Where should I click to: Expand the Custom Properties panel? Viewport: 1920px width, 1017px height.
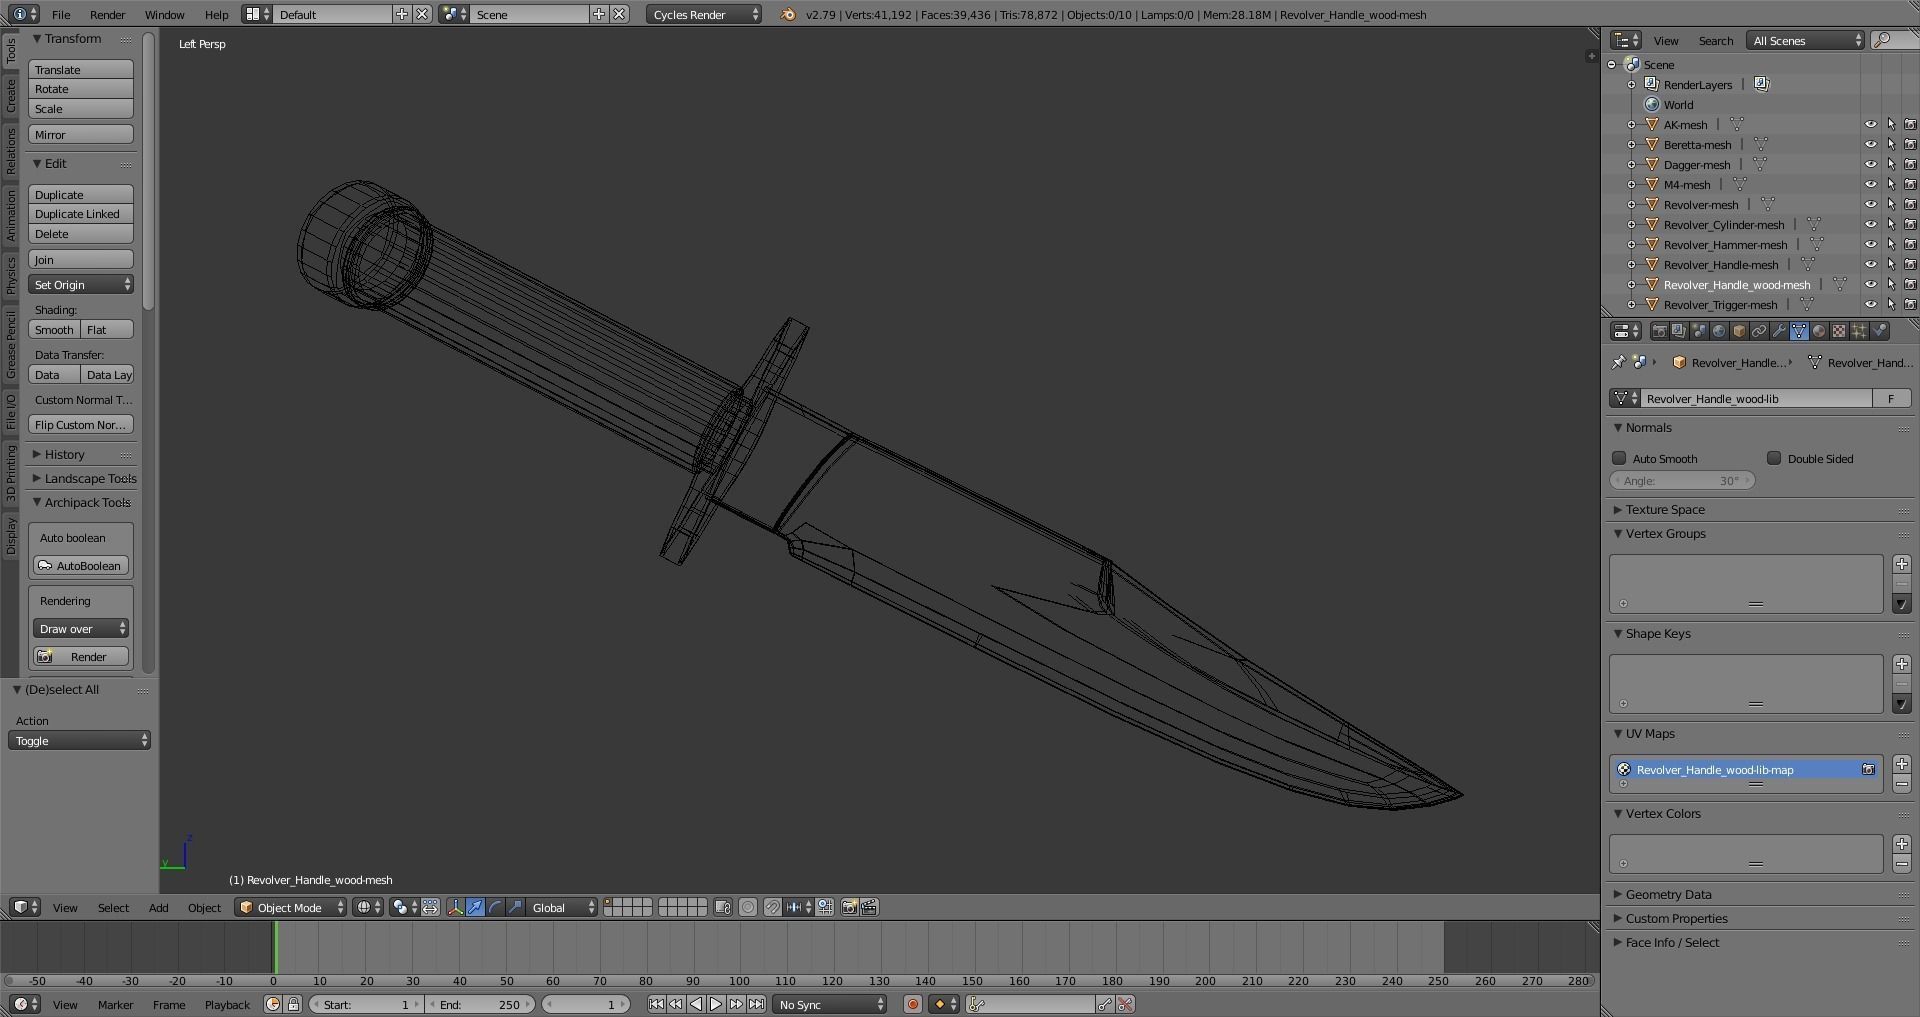[1676, 918]
